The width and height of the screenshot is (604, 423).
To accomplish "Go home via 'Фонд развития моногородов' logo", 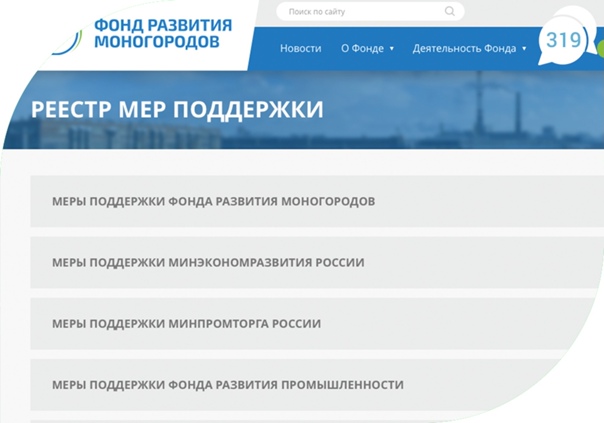I will pos(143,34).
